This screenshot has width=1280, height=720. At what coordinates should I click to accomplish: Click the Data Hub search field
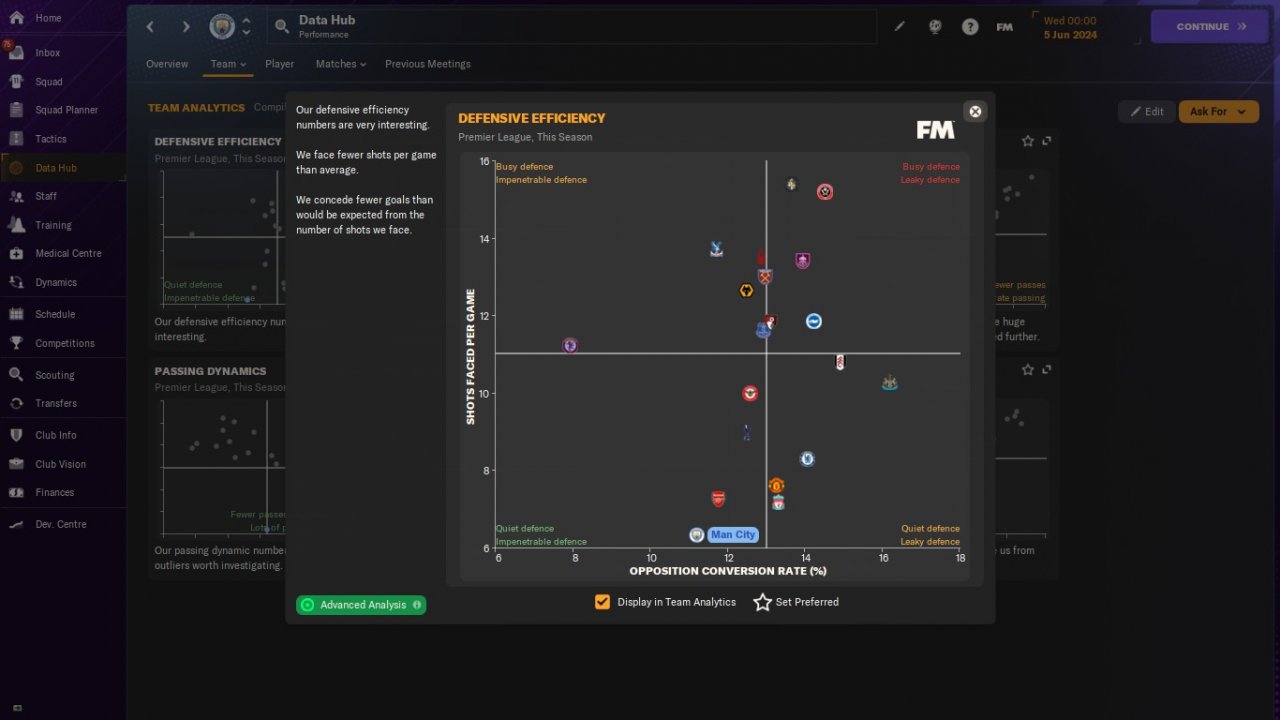pyautogui.click(x=571, y=27)
